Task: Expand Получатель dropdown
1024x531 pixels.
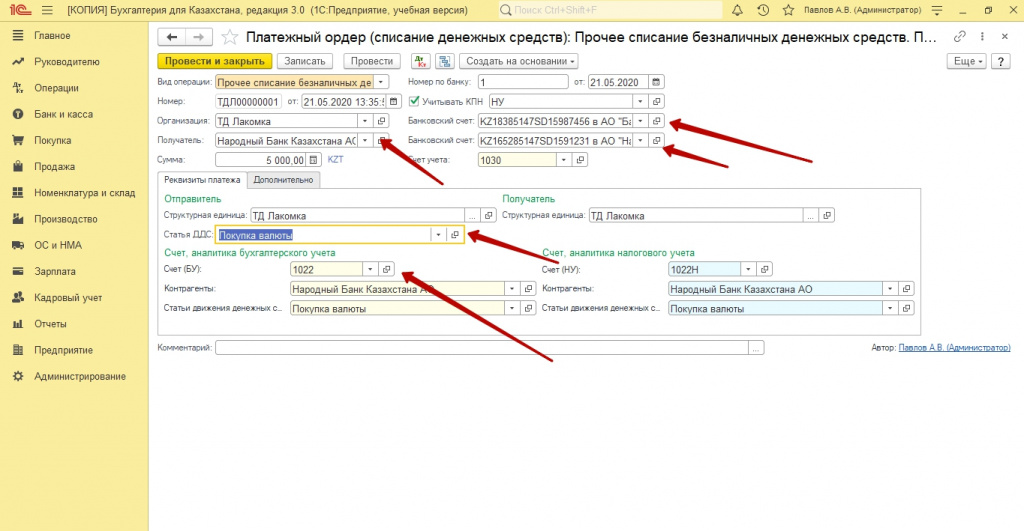Action: coord(365,141)
